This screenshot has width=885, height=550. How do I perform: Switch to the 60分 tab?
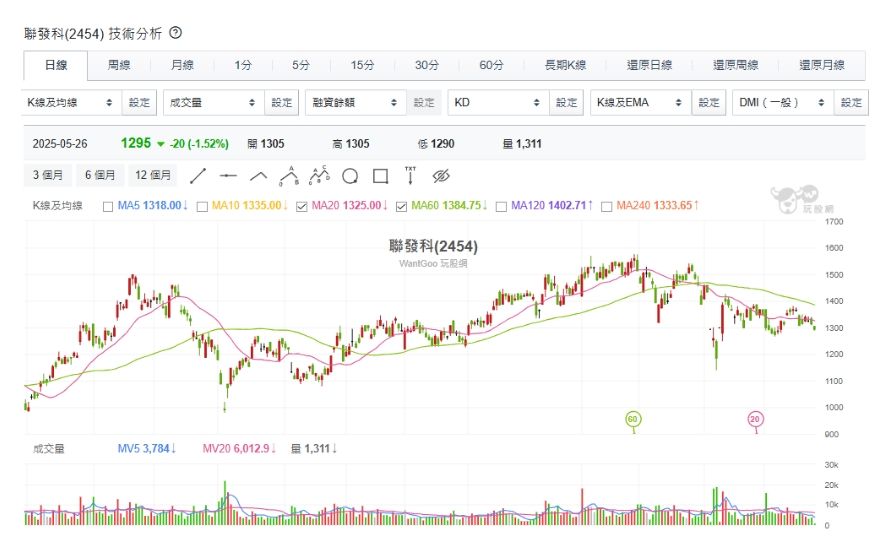coord(491,65)
